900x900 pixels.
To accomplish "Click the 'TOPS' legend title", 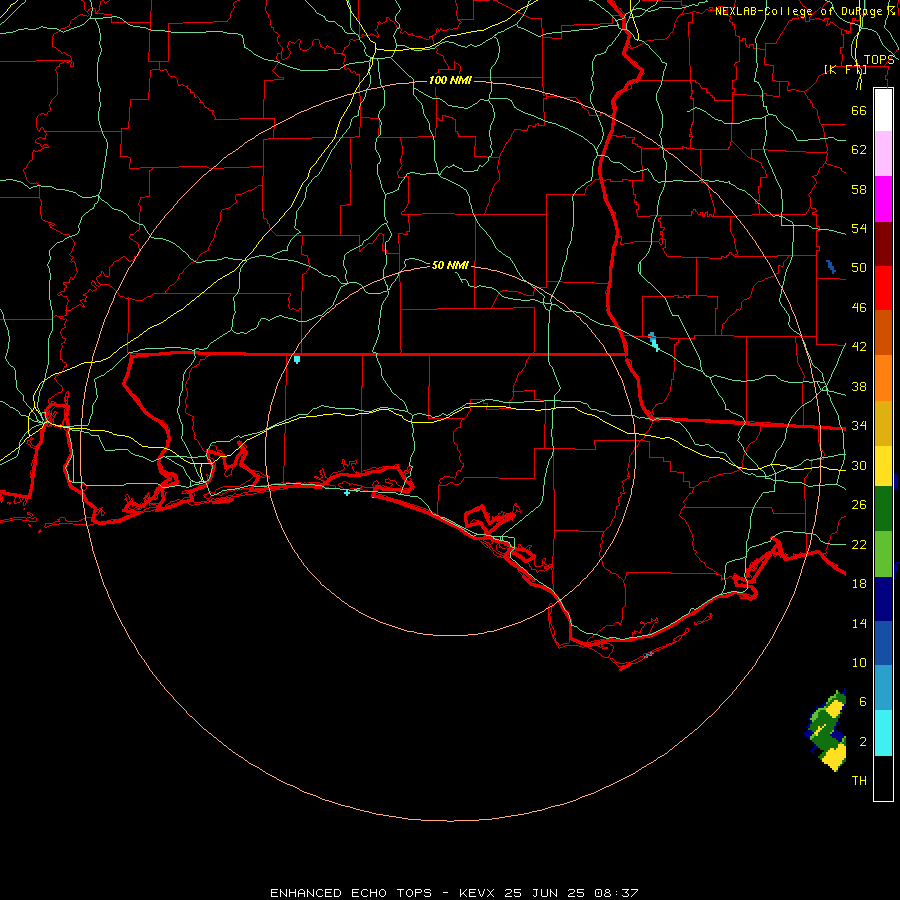I will [879, 60].
